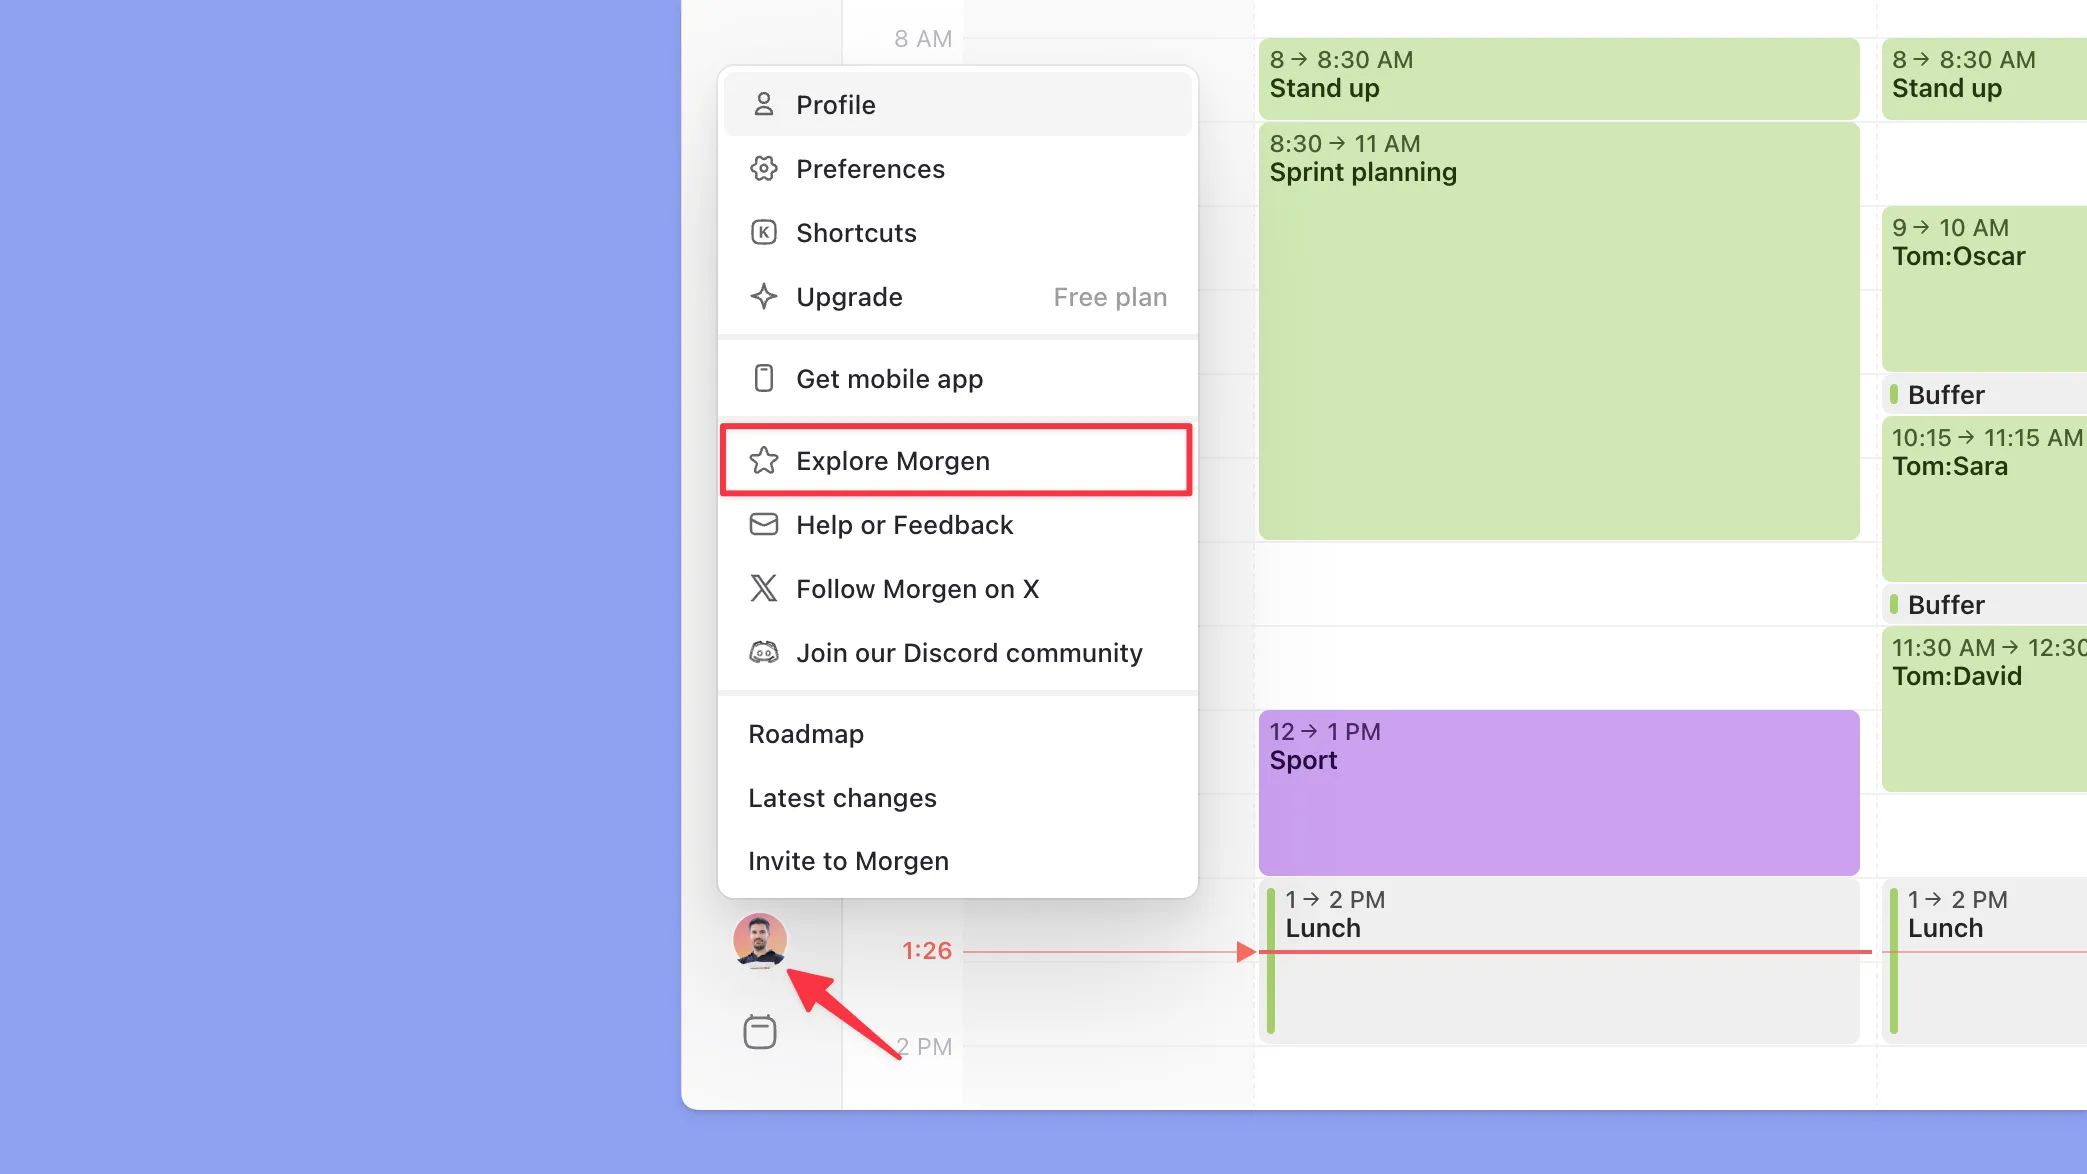The width and height of the screenshot is (2087, 1174).
Task: Open the Profile menu entry
Action: [957, 105]
